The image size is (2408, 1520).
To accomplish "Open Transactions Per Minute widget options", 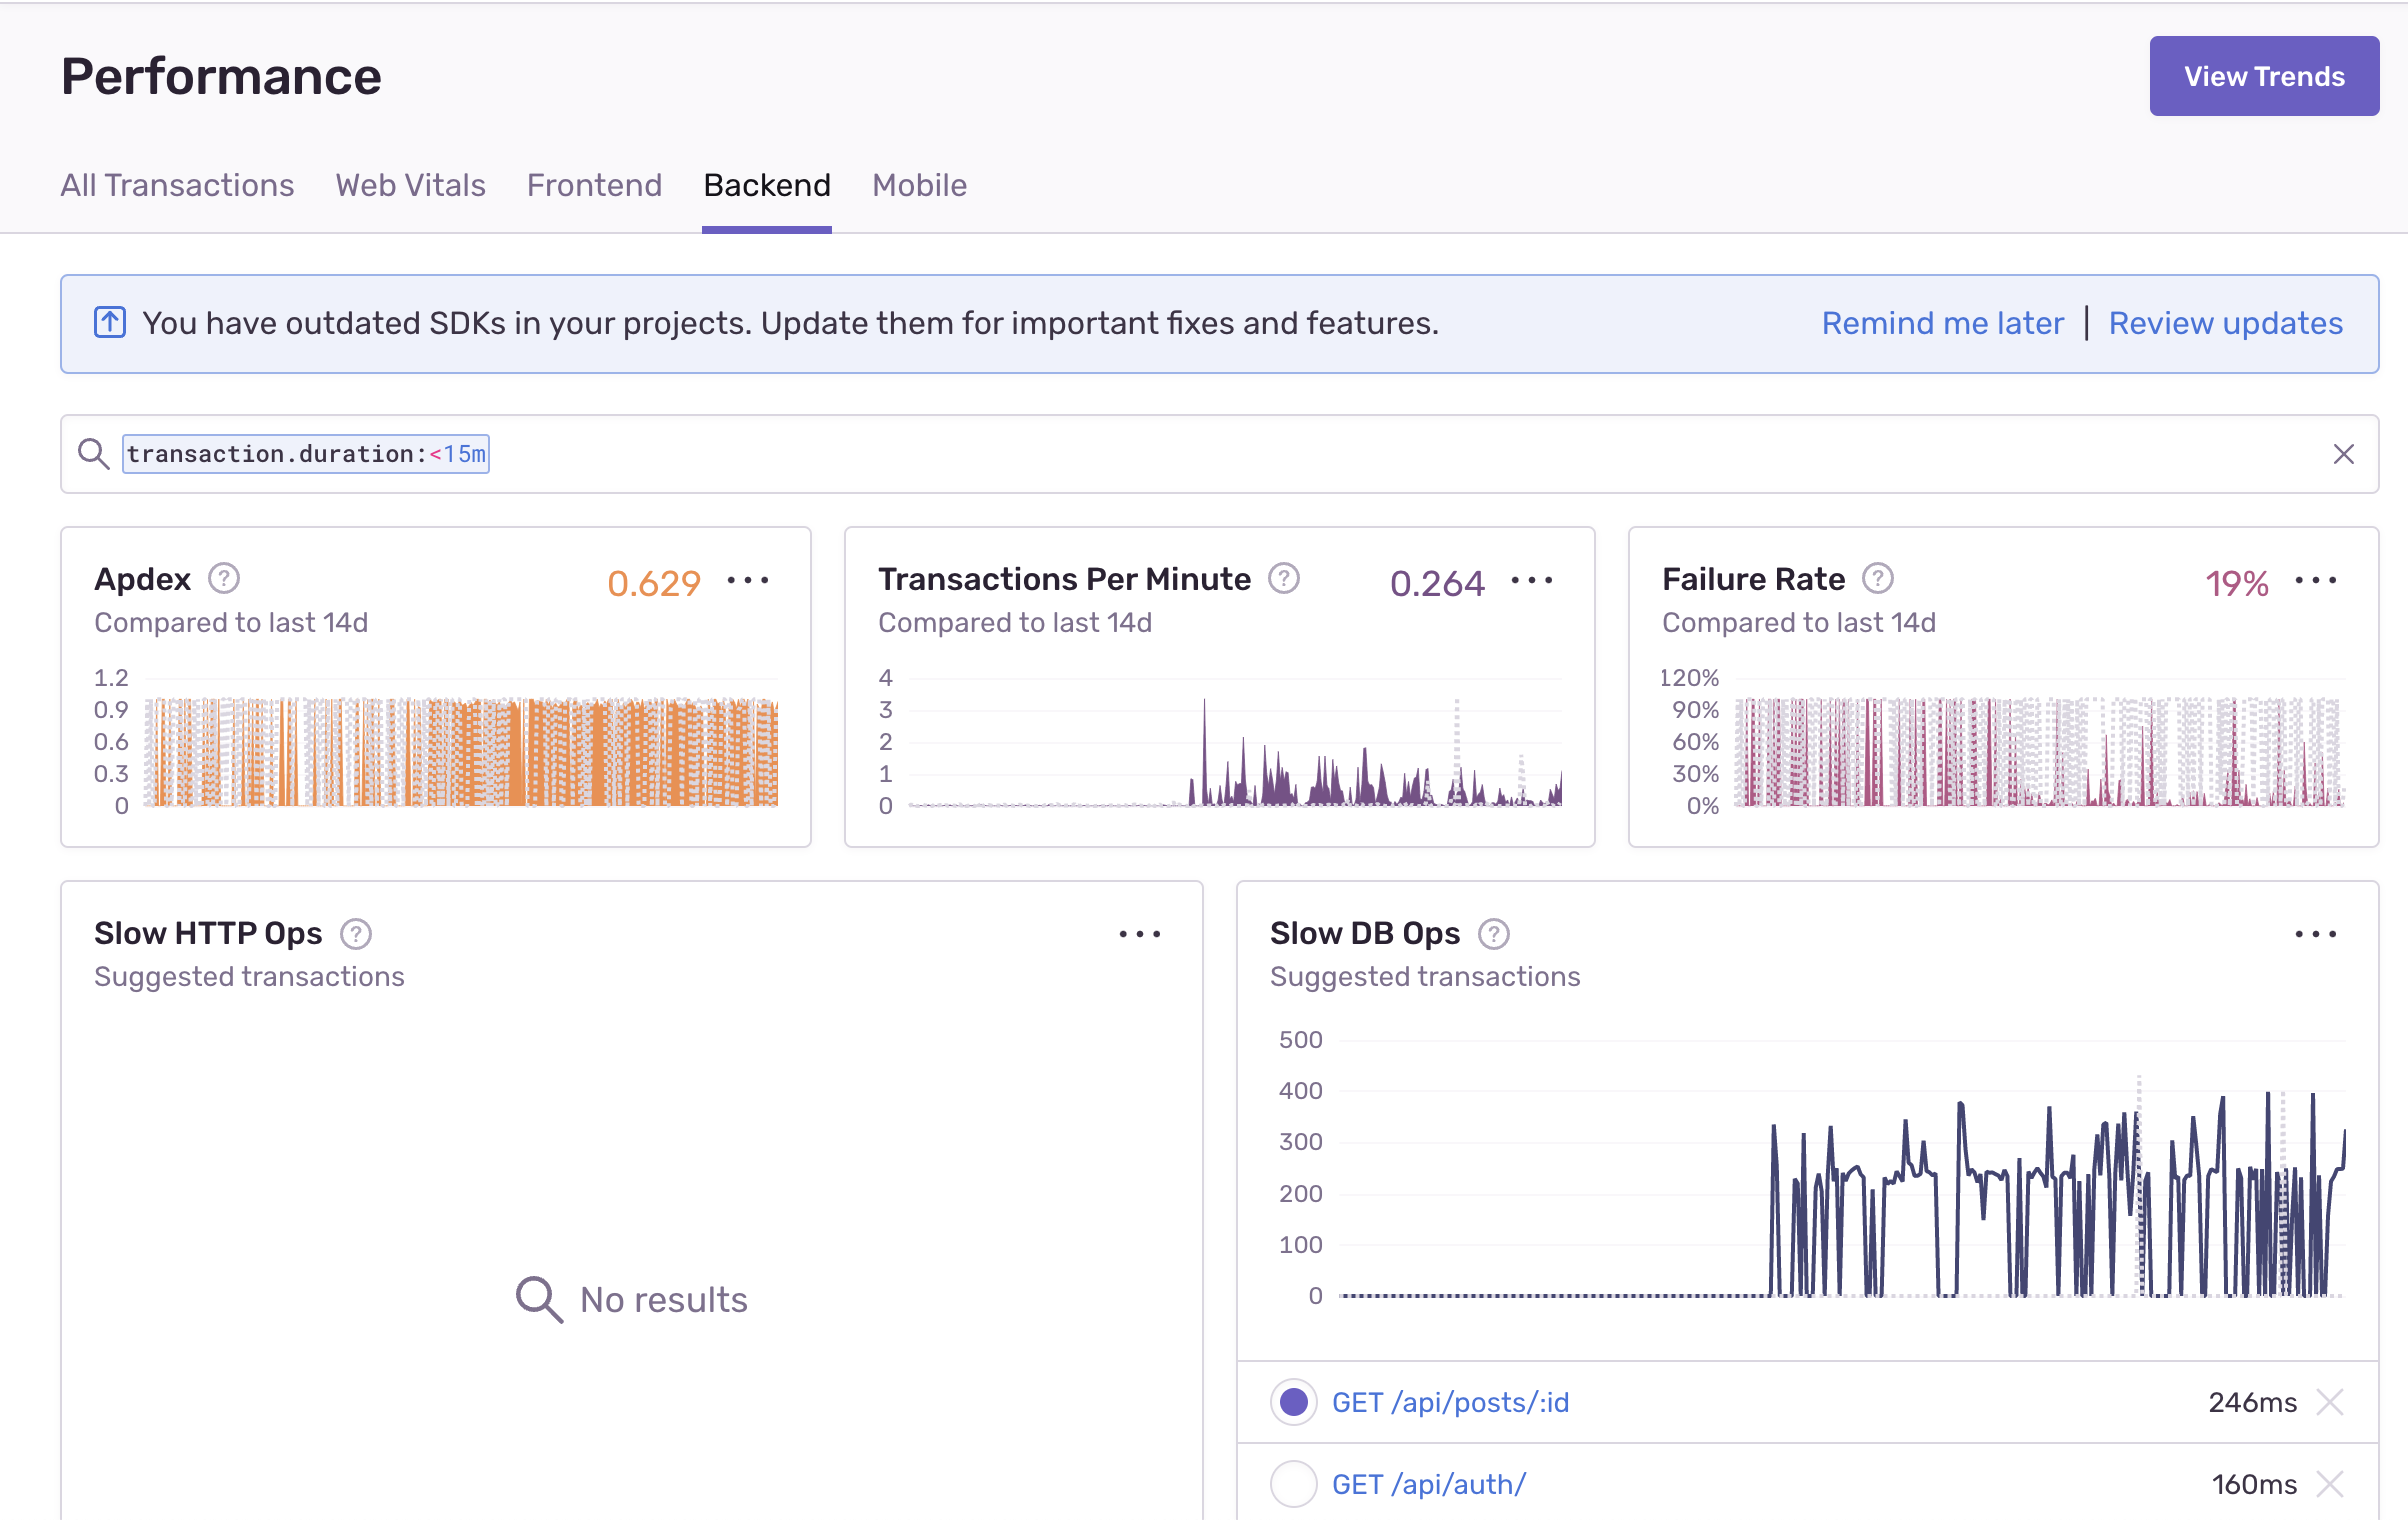I will (x=1531, y=581).
